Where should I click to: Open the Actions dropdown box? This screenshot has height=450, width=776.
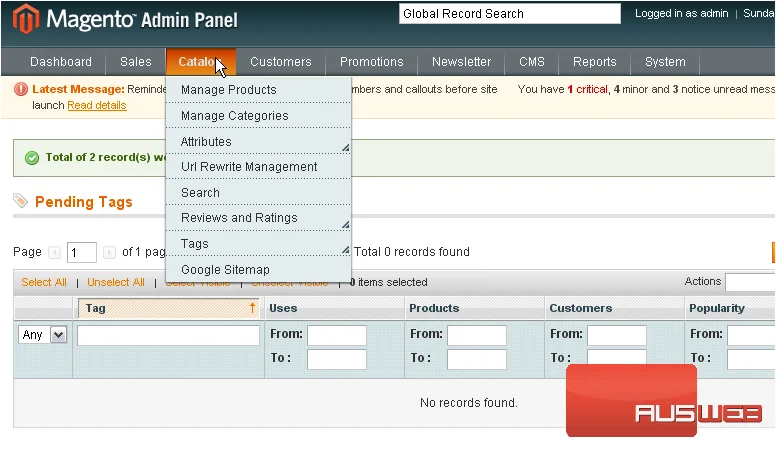pyautogui.click(x=750, y=282)
